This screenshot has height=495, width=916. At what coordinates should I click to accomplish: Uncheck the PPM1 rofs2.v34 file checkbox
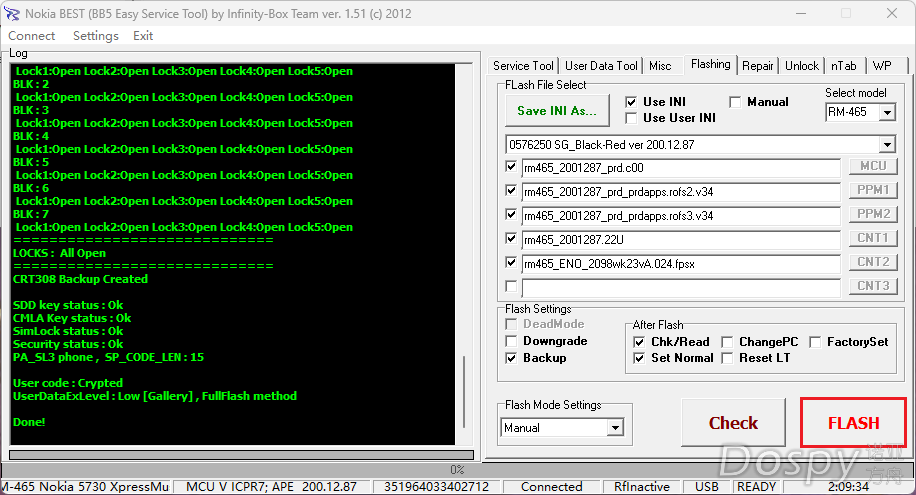click(511, 191)
